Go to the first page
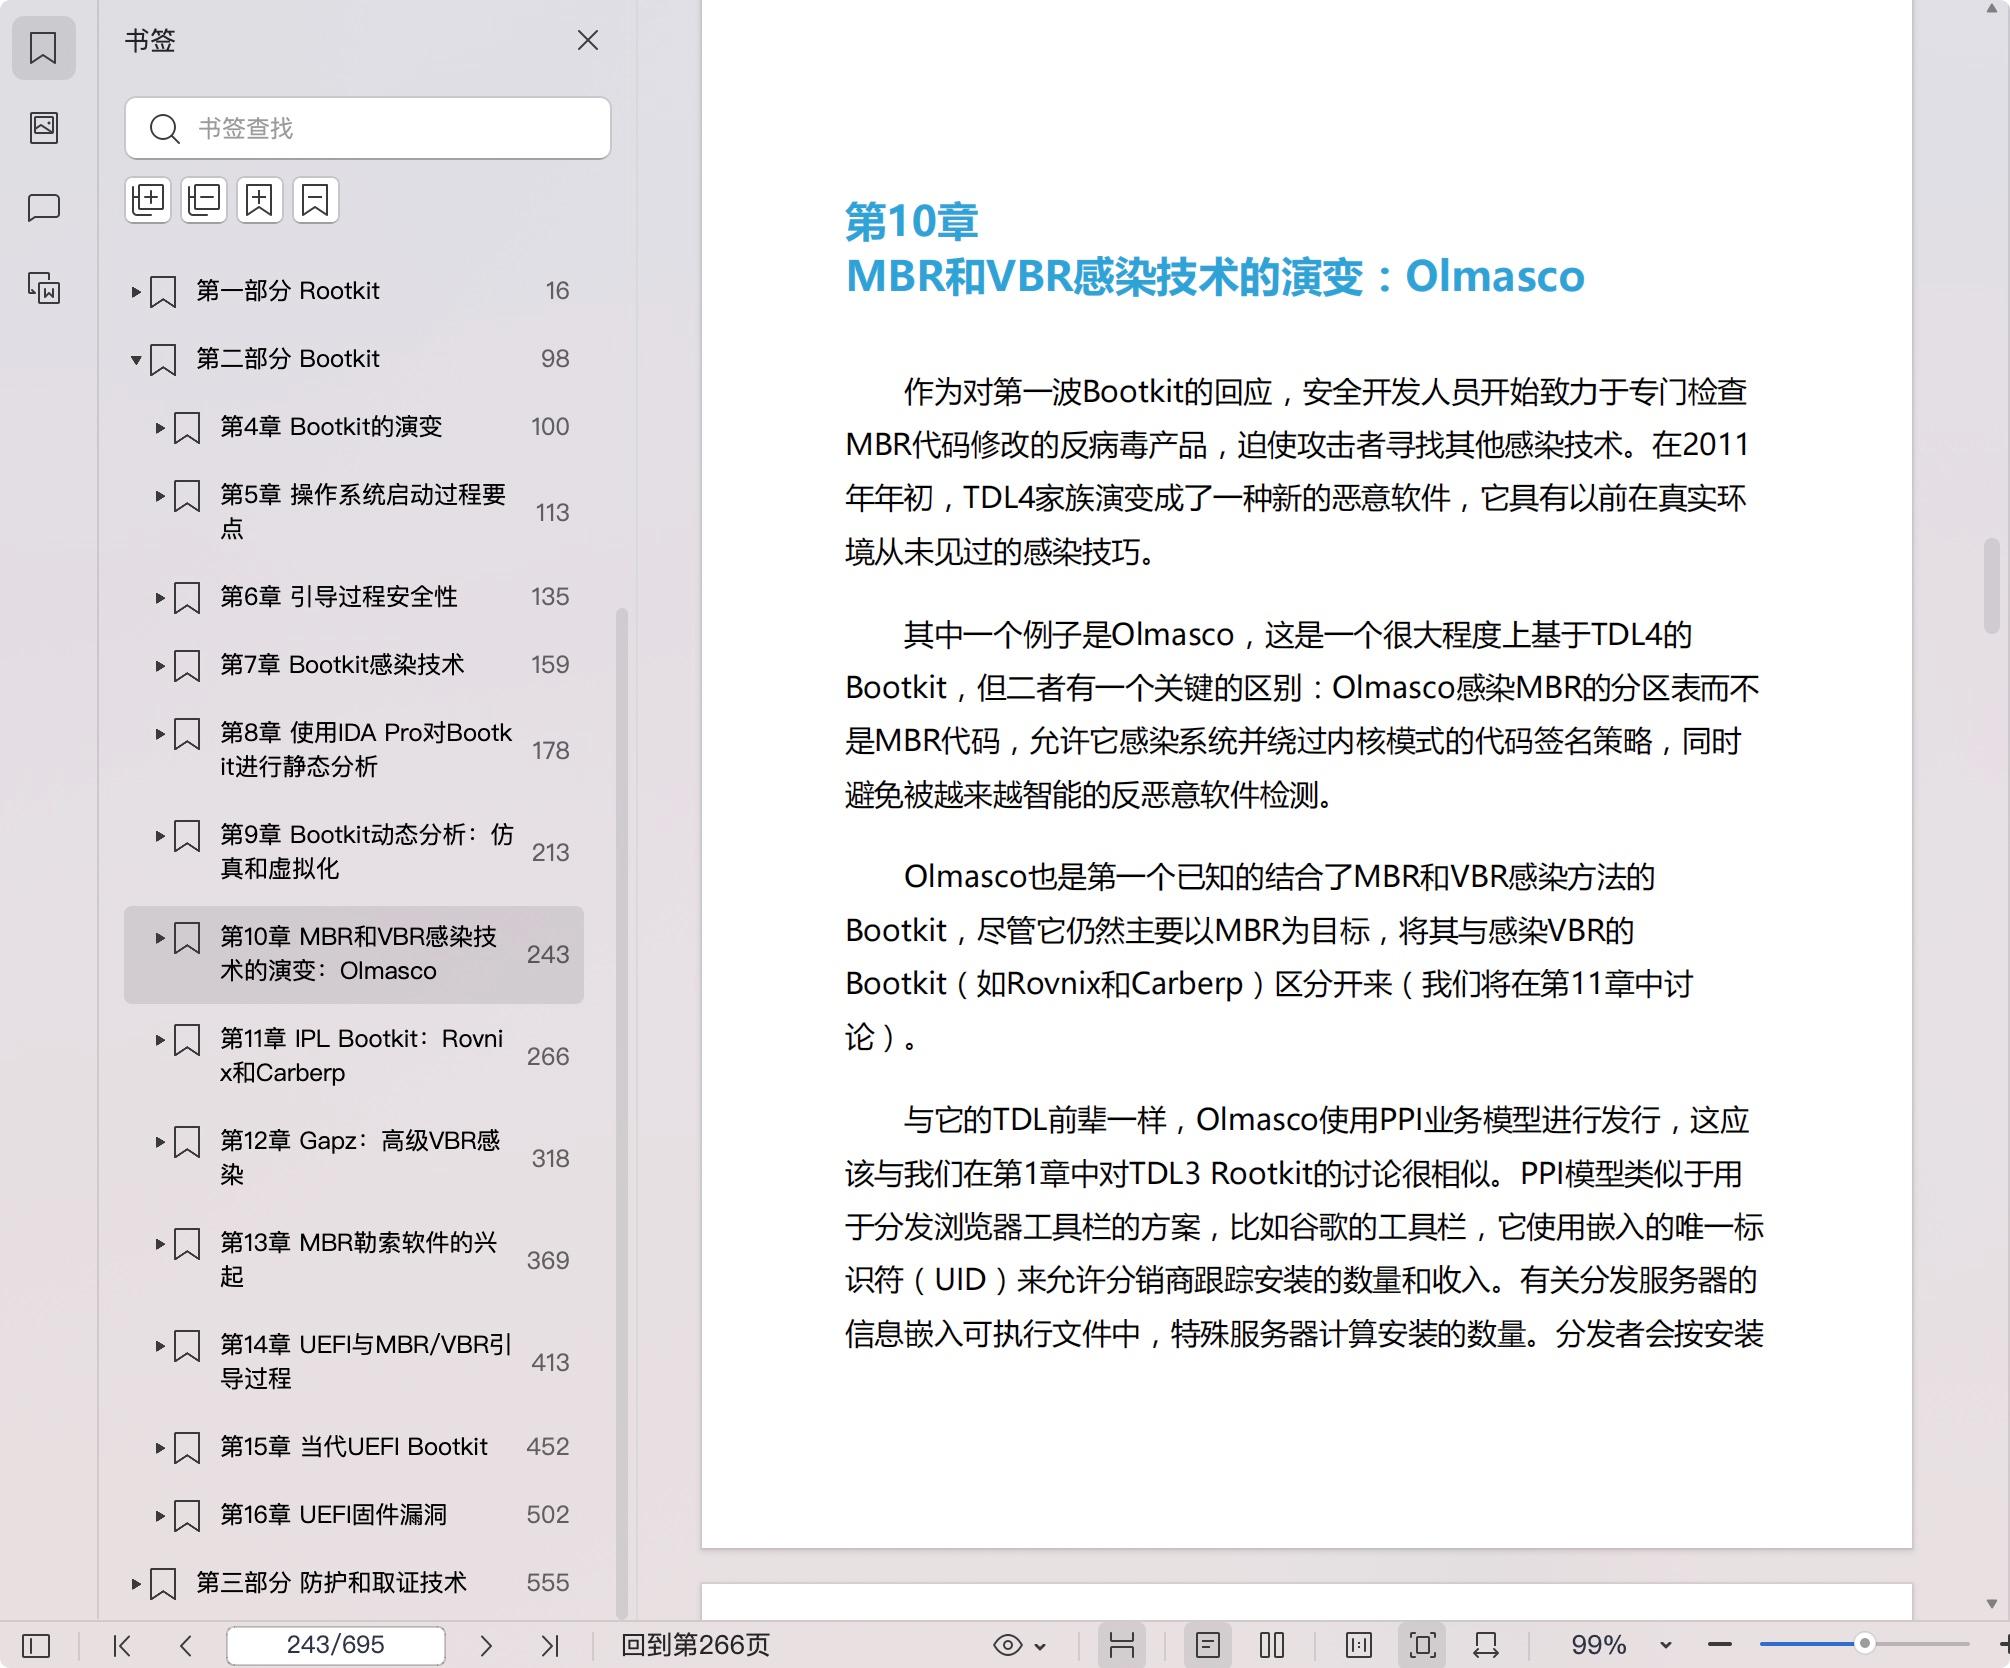This screenshot has height=1668, width=2010. pyautogui.click(x=122, y=1645)
